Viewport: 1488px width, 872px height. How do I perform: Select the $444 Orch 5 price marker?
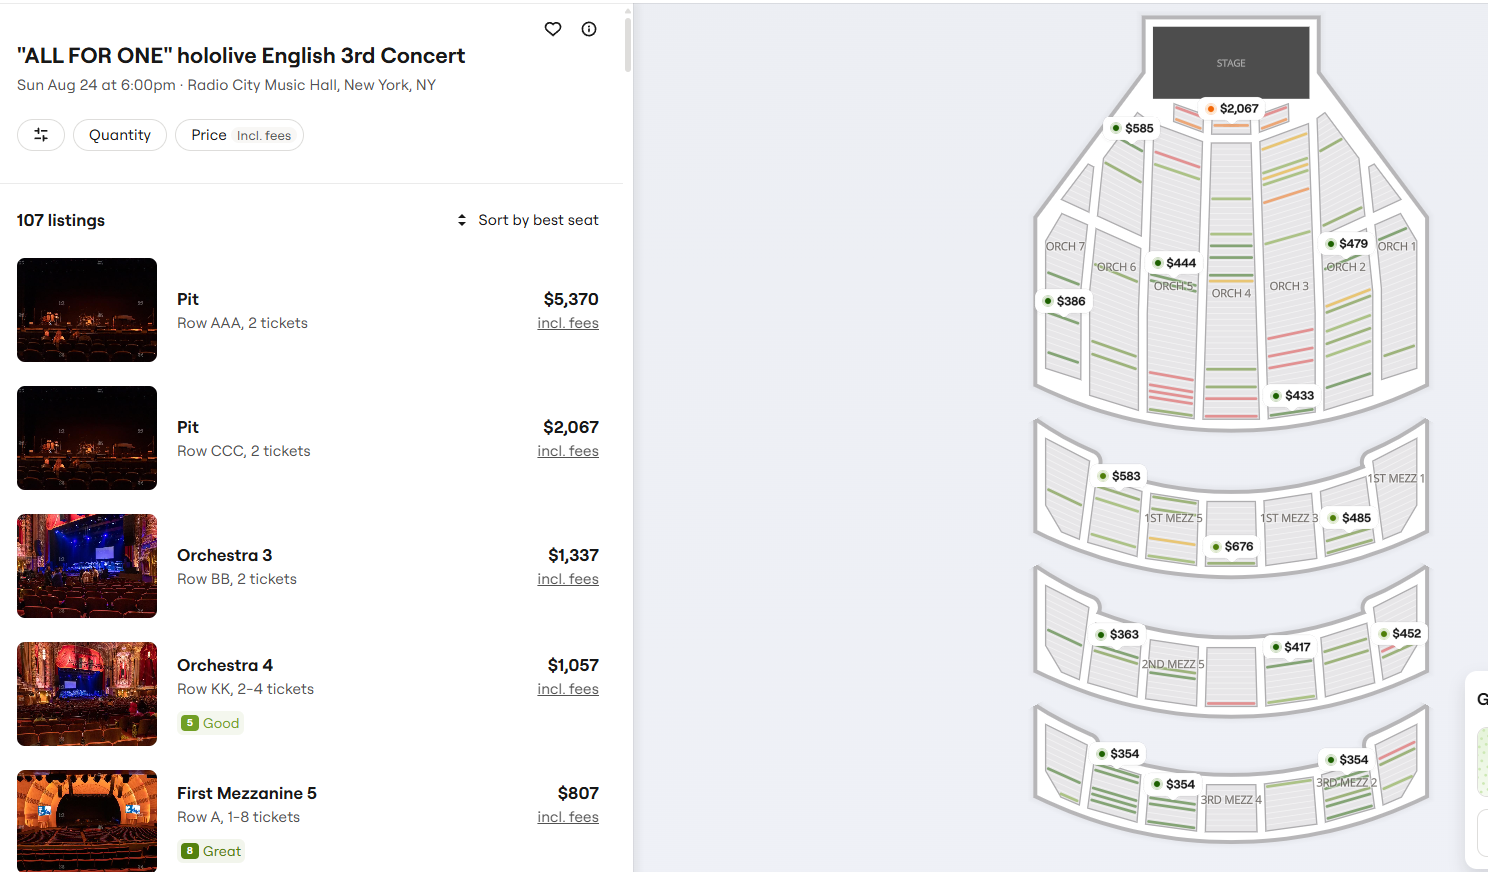click(1175, 263)
